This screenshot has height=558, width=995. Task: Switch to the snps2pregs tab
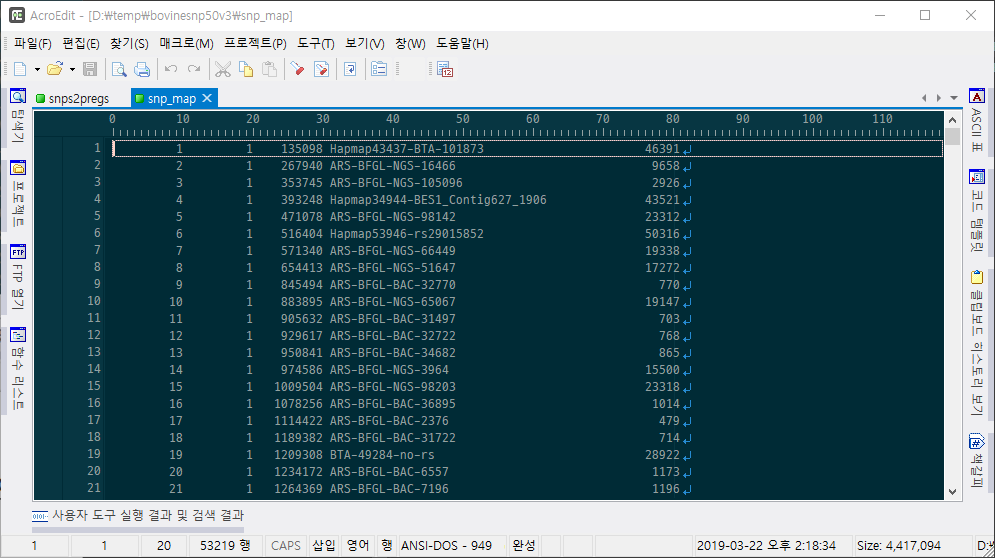(x=72, y=98)
